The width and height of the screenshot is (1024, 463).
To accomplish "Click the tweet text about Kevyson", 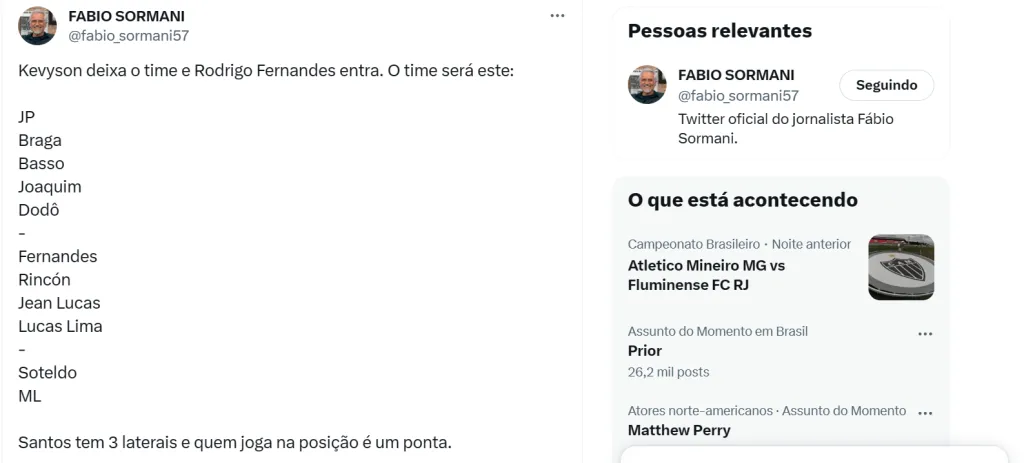I will (x=265, y=73).
